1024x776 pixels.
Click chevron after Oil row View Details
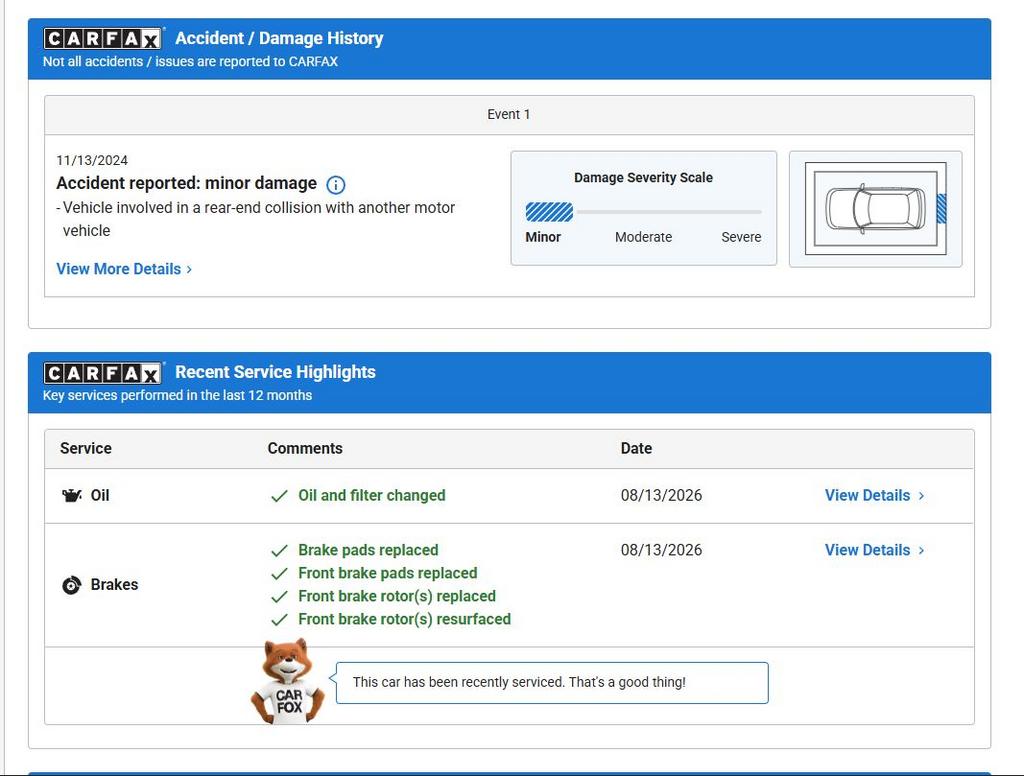pos(921,496)
